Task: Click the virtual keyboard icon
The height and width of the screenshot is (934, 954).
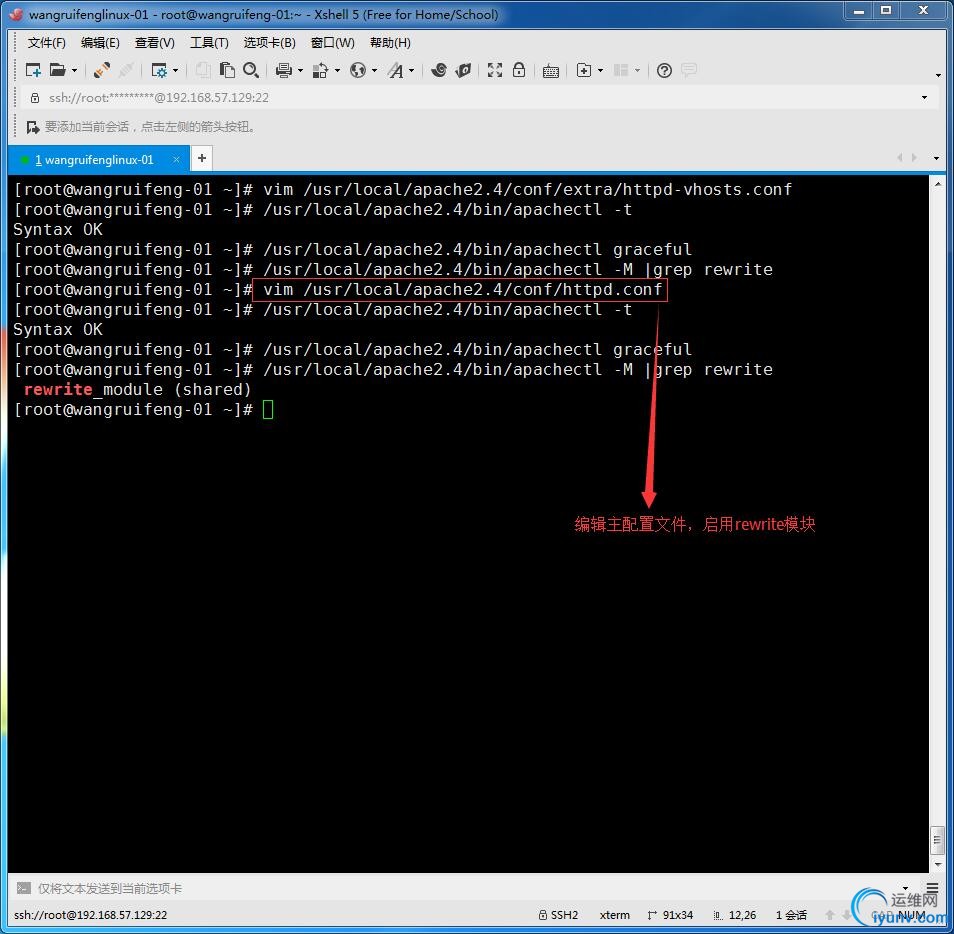Action: pyautogui.click(x=551, y=71)
